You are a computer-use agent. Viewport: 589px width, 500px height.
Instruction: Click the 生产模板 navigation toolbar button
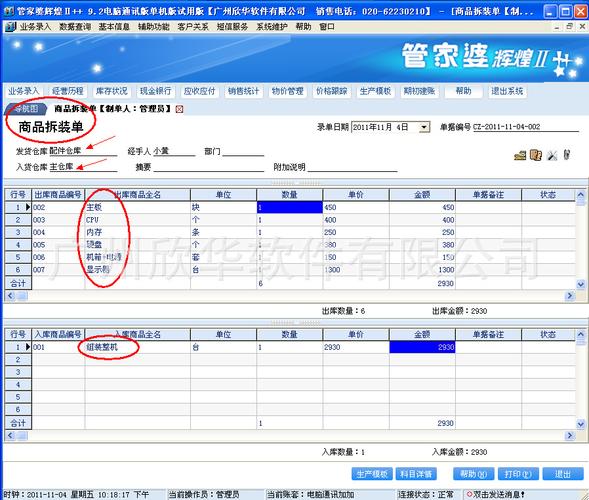[376, 91]
